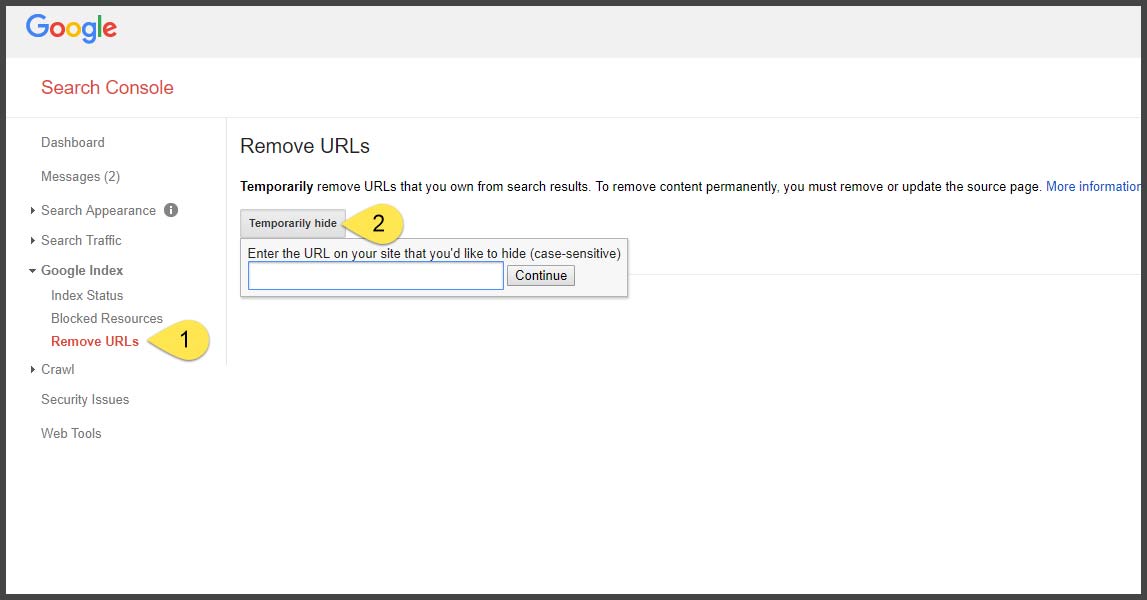Viewport: 1147px width, 600px height.
Task: Open the Search Appearance info icon
Action: (171, 210)
